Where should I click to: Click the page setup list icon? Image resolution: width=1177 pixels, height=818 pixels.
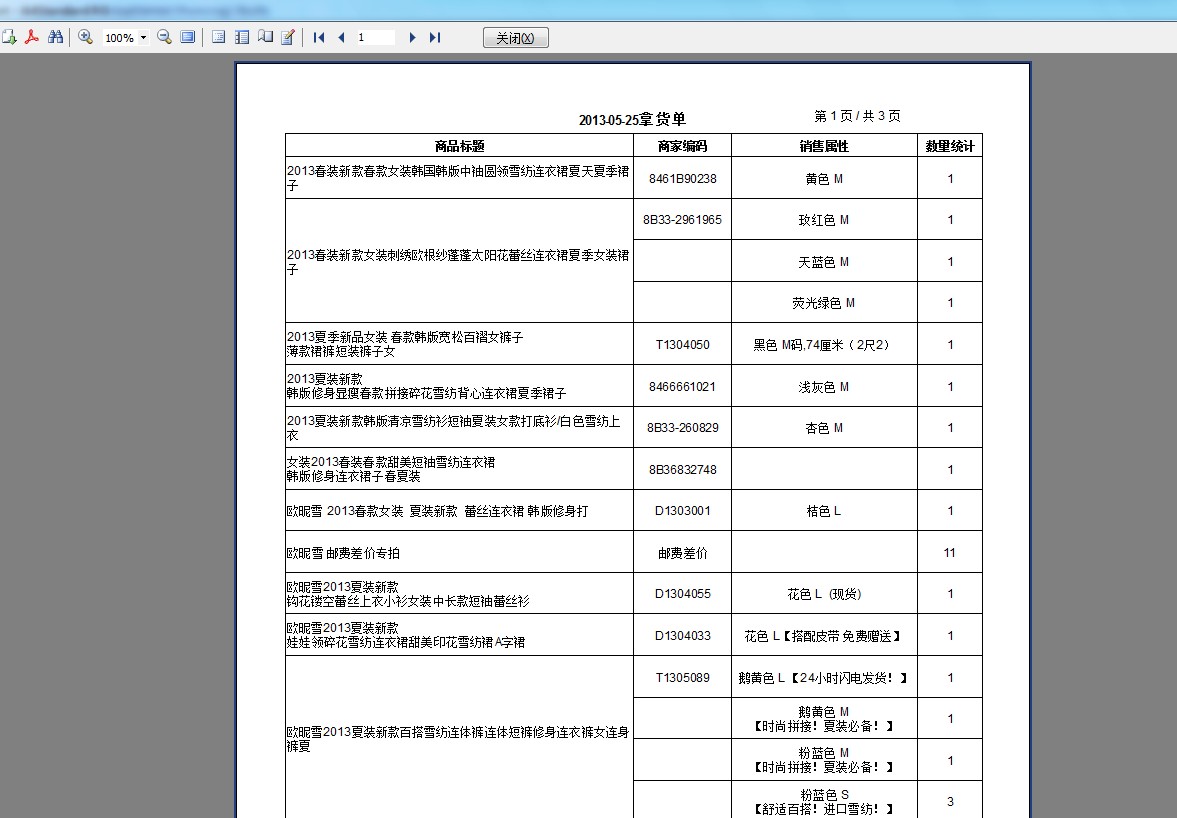click(242, 37)
